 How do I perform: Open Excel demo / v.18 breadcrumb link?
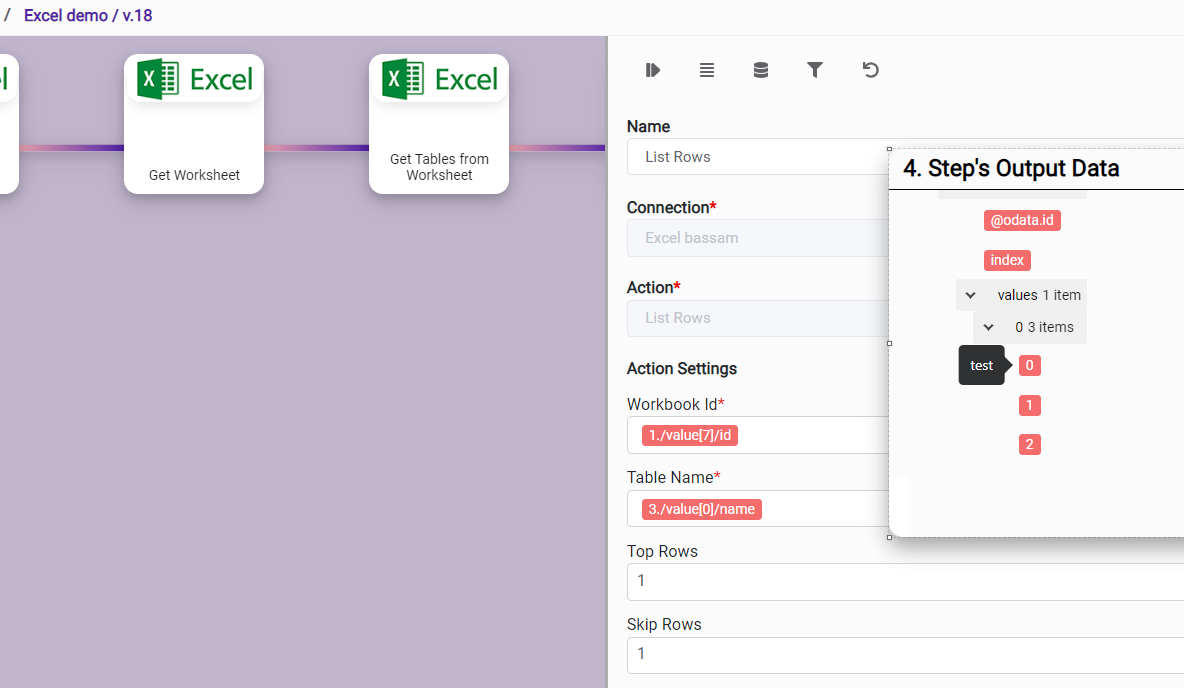[x=88, y=16]
